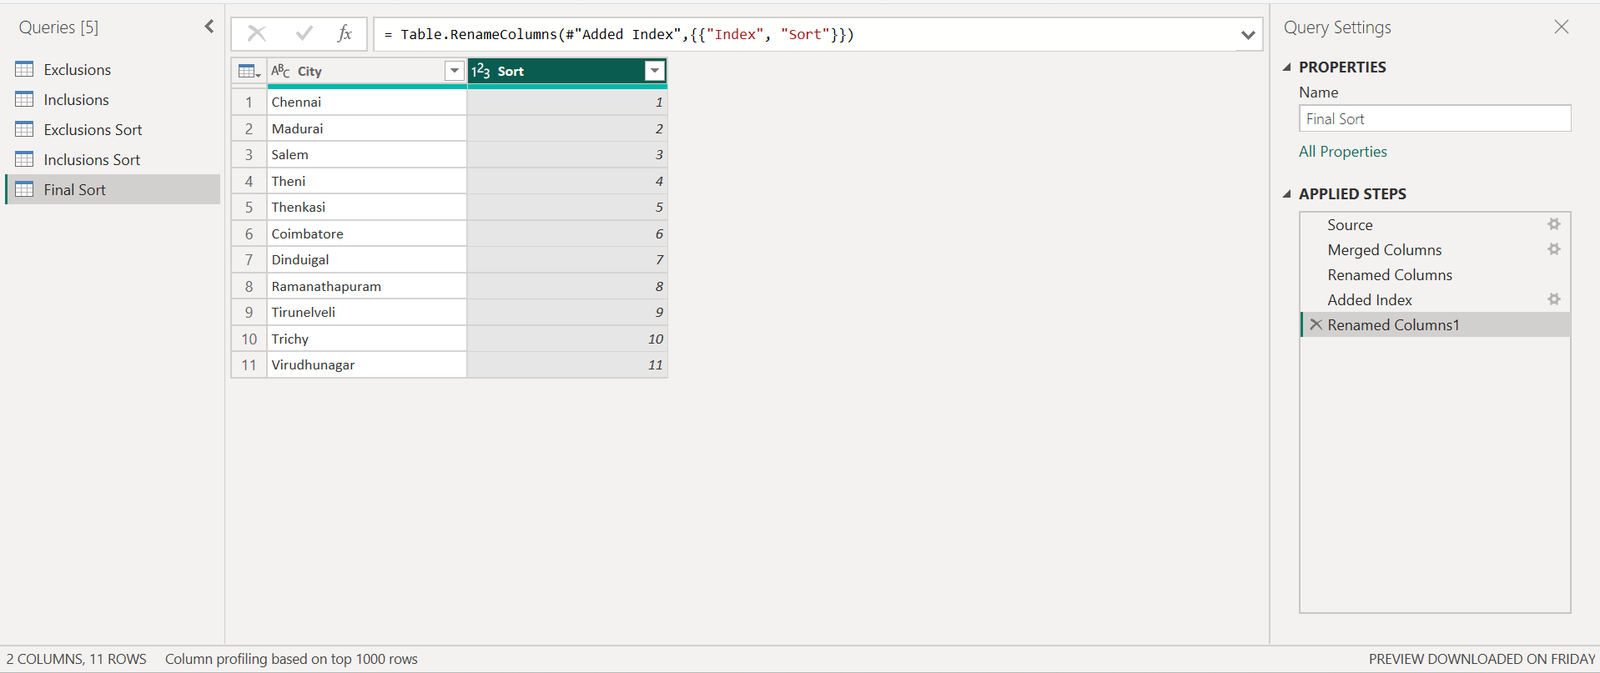The height and width of the screenshot is (673, 1600).
Task: Select the Renamed Columns1 applied step
Action: [x=1435, y=324]
